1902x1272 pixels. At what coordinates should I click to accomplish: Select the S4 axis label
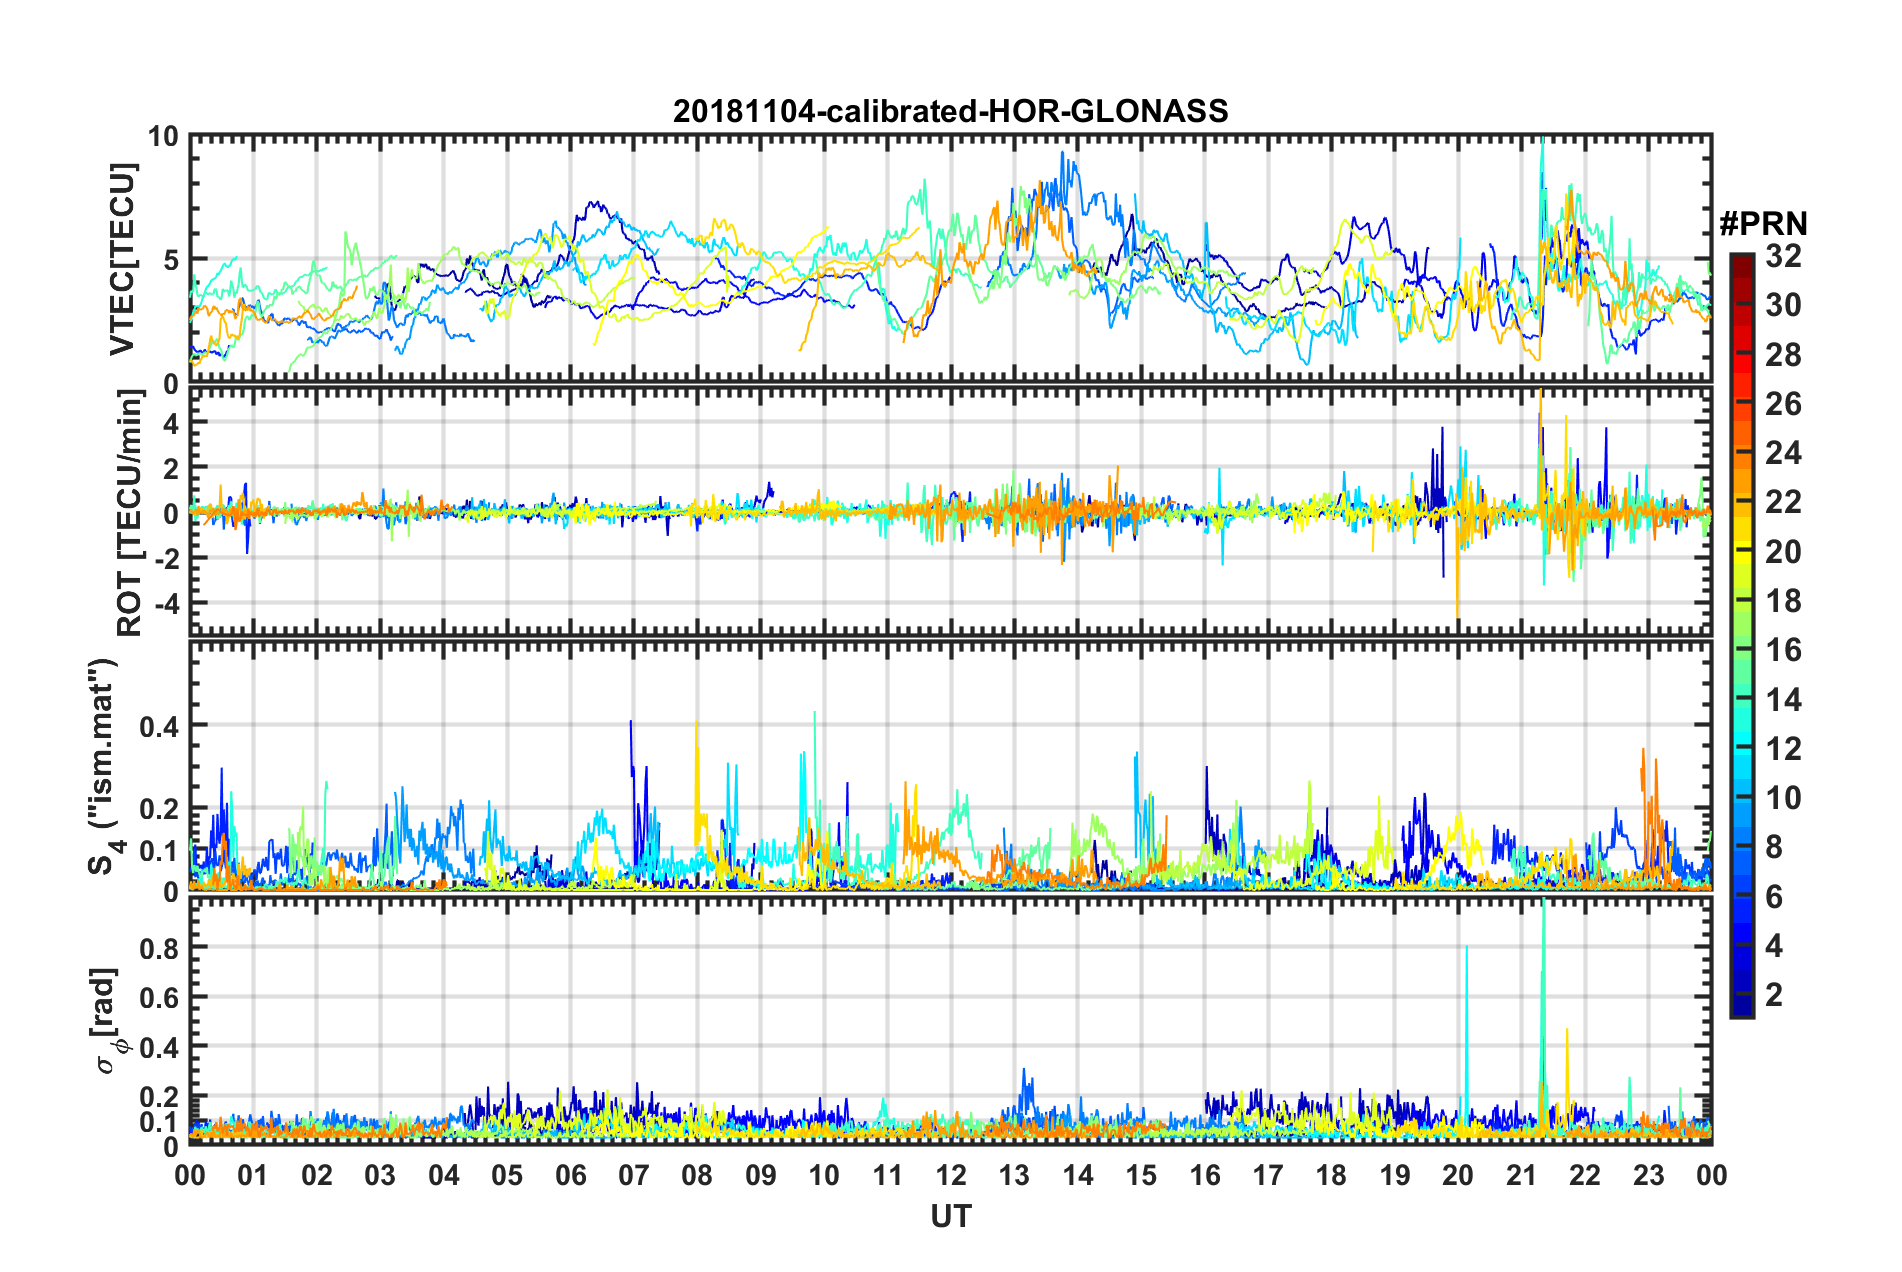tap(103, 766)
